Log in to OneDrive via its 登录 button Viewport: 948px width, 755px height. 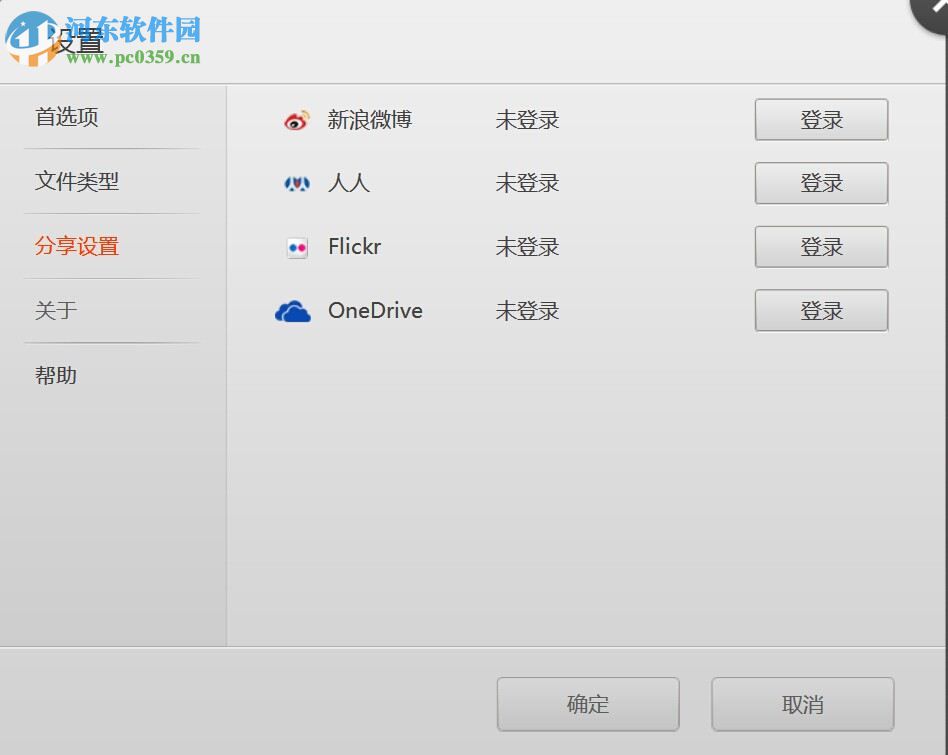(820, 310)
